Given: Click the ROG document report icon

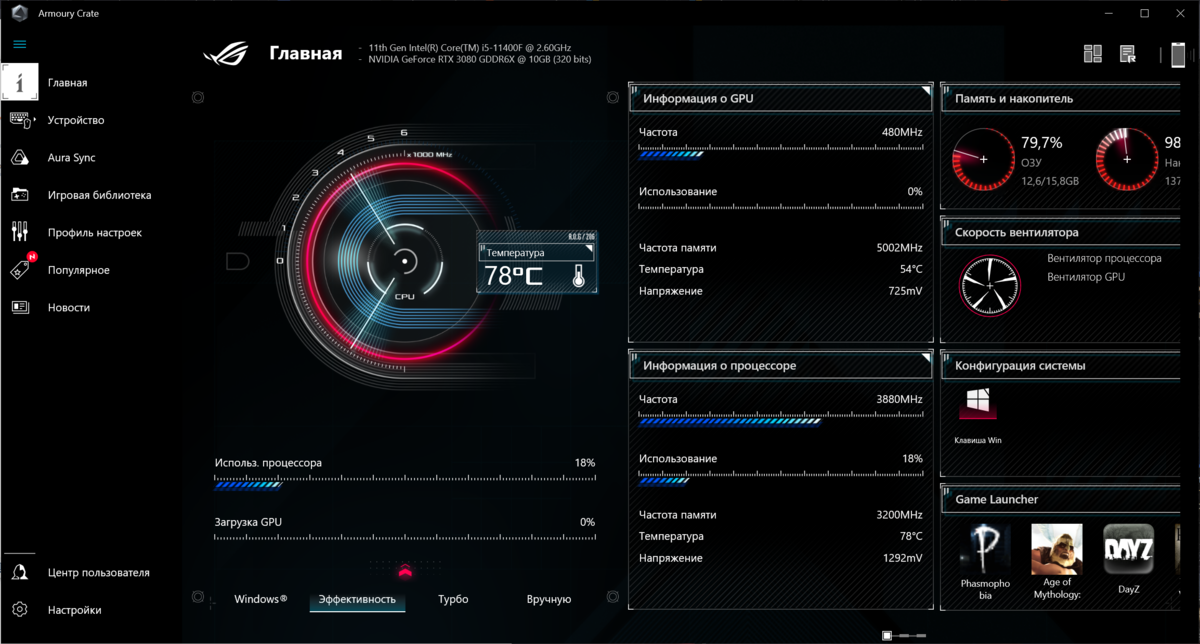Looking at the screenshot, I should (x=1128, y=54).
